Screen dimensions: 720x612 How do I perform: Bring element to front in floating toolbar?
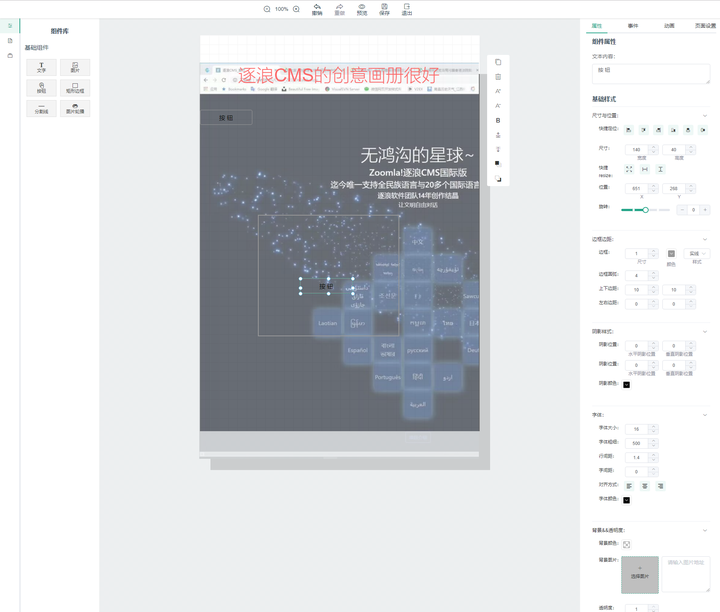click(498, 163)
